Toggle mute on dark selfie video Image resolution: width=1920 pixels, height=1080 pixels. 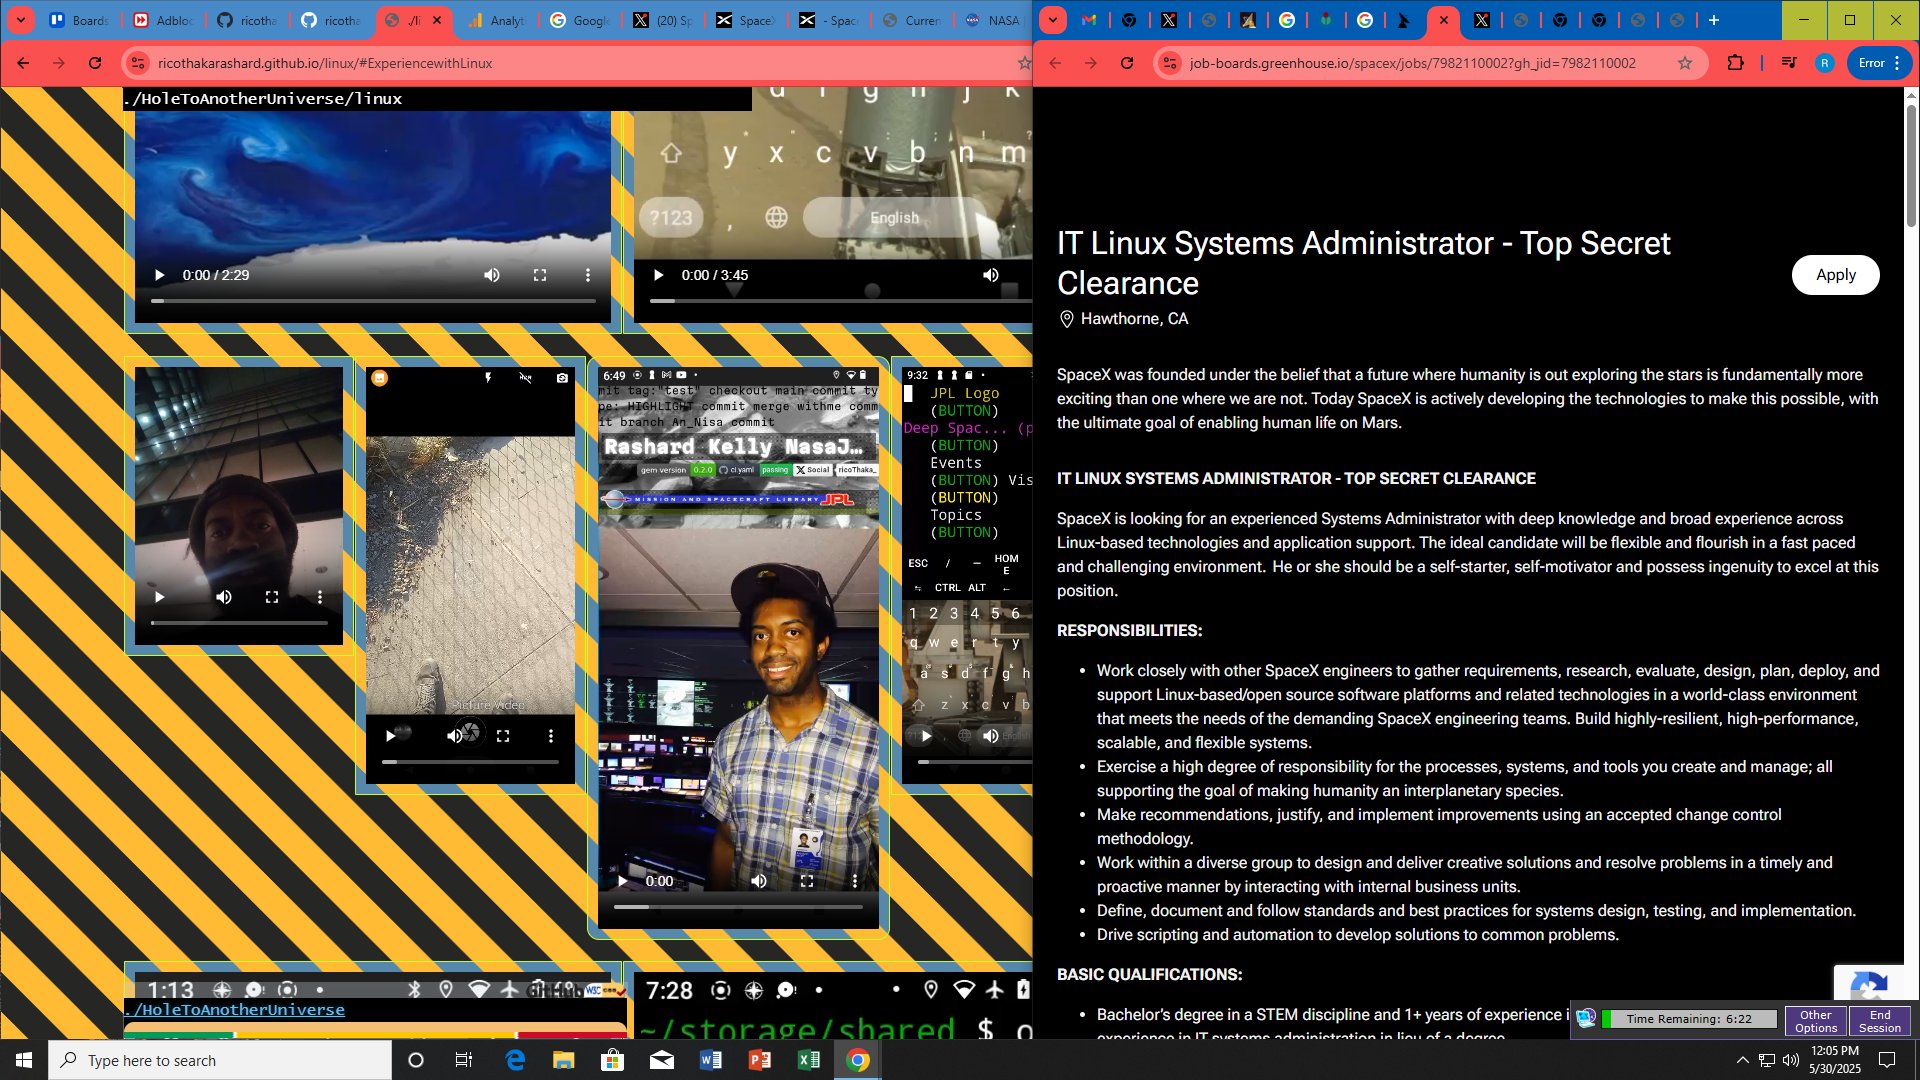(x=224, y=597)
